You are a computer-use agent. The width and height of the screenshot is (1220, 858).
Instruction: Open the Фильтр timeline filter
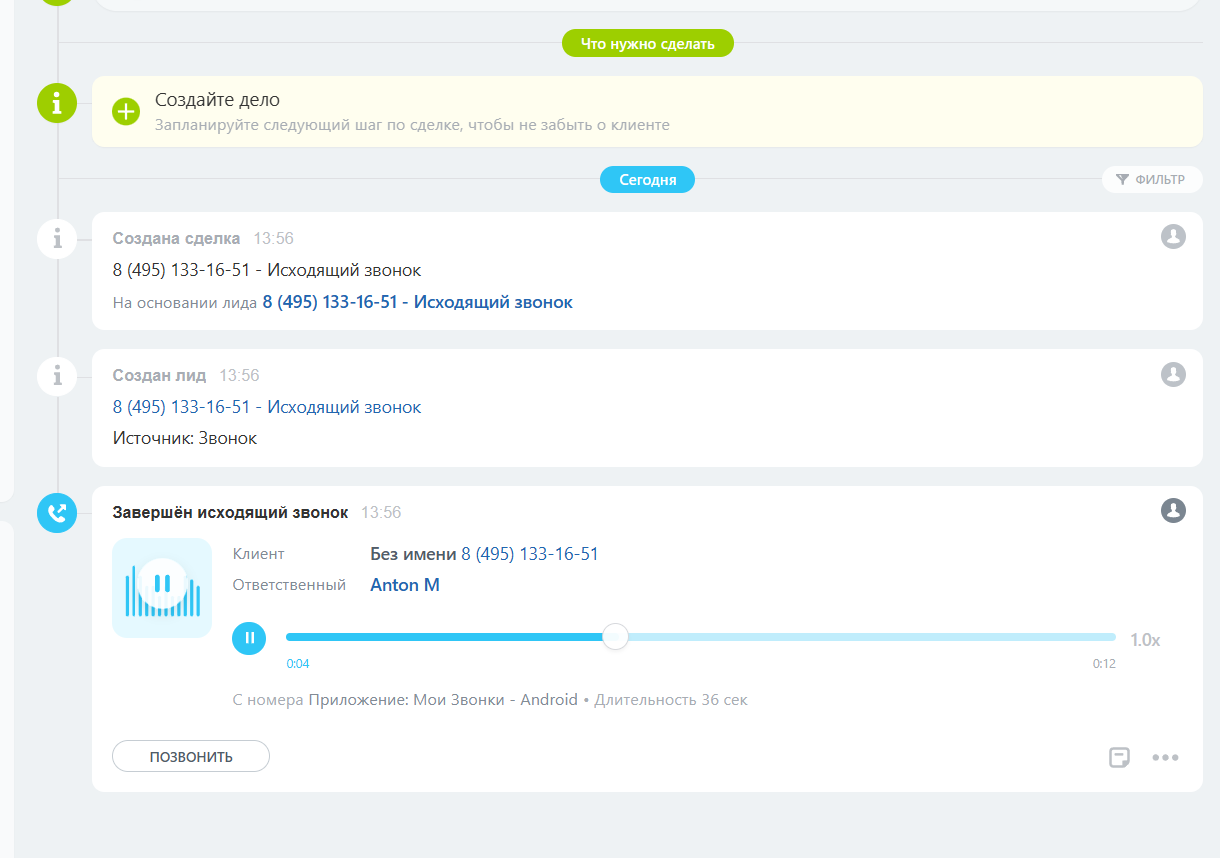(x=1151, y=180)
